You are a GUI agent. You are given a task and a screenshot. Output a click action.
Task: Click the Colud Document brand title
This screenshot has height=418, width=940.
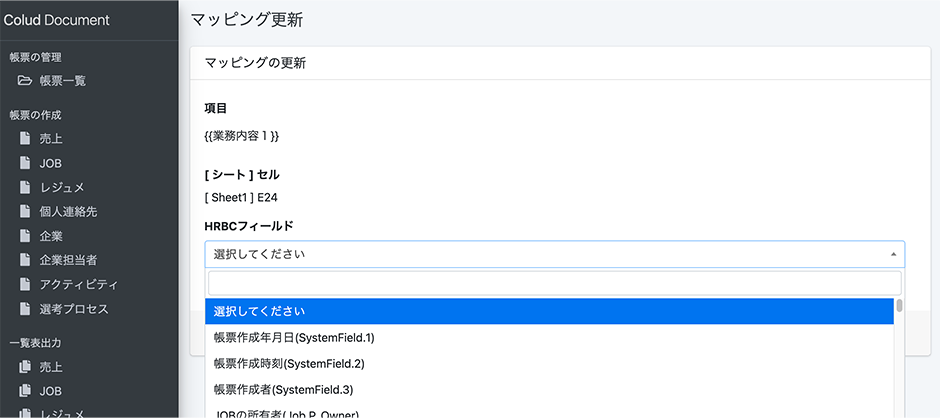[x=57, y=20]
